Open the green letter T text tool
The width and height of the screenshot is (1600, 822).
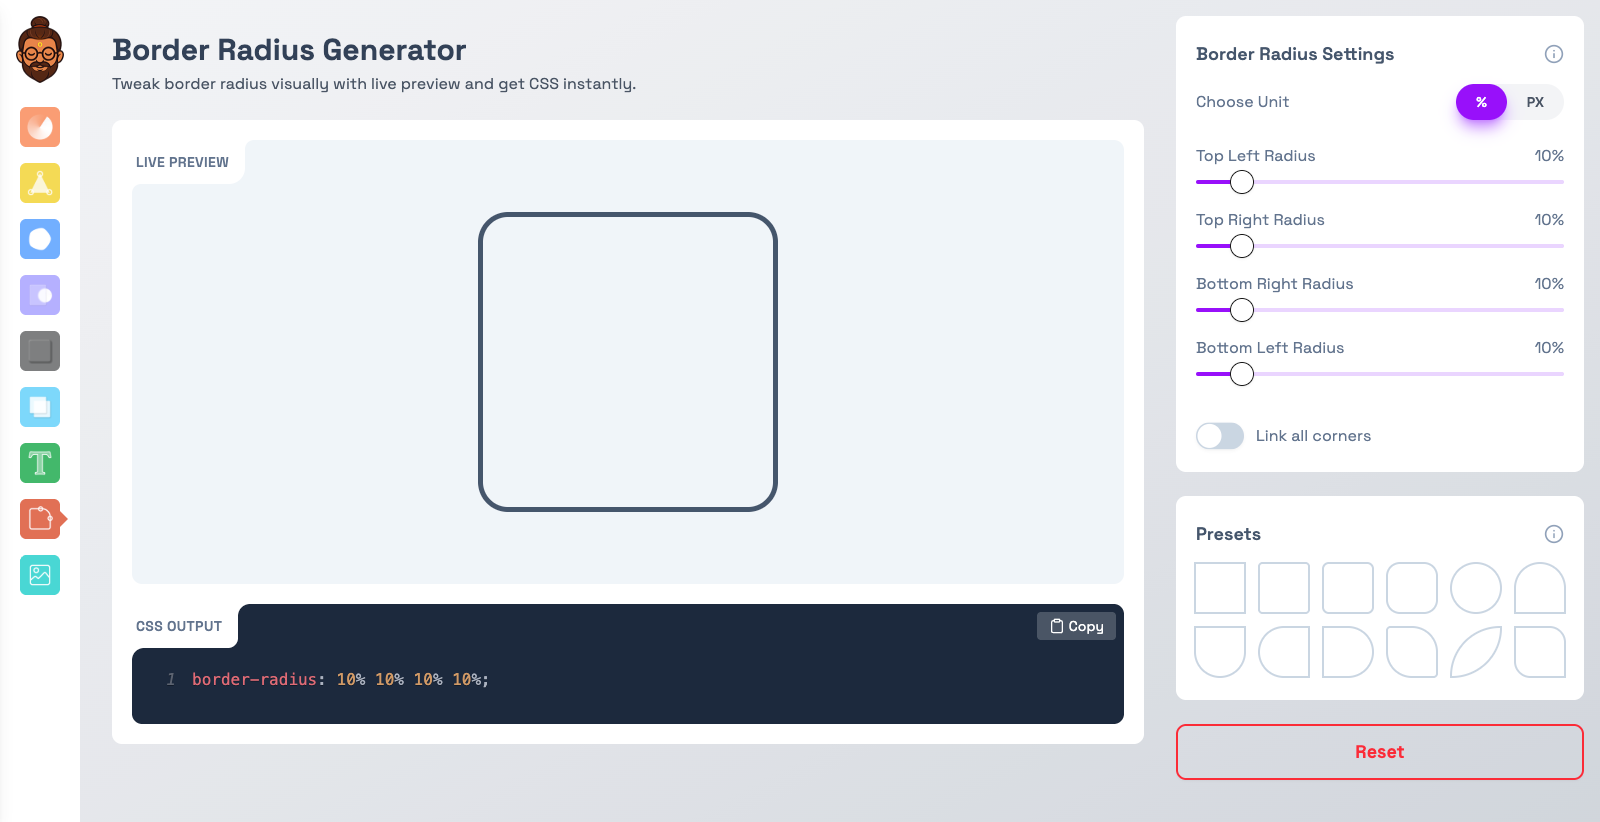[x=40, y=463]
